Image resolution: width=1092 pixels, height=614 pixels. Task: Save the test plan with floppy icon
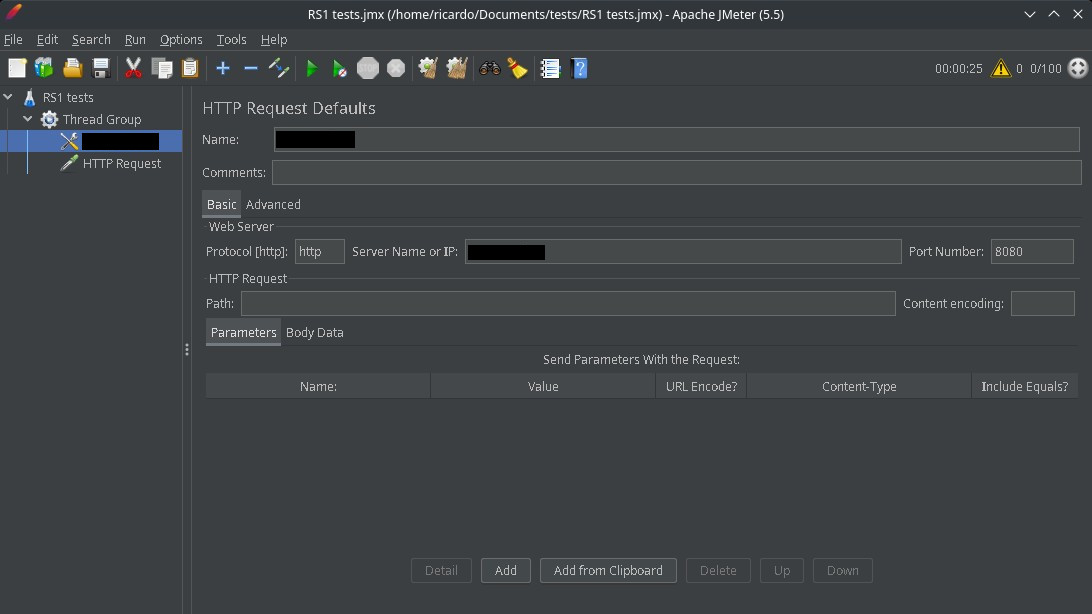pos(101,68)
